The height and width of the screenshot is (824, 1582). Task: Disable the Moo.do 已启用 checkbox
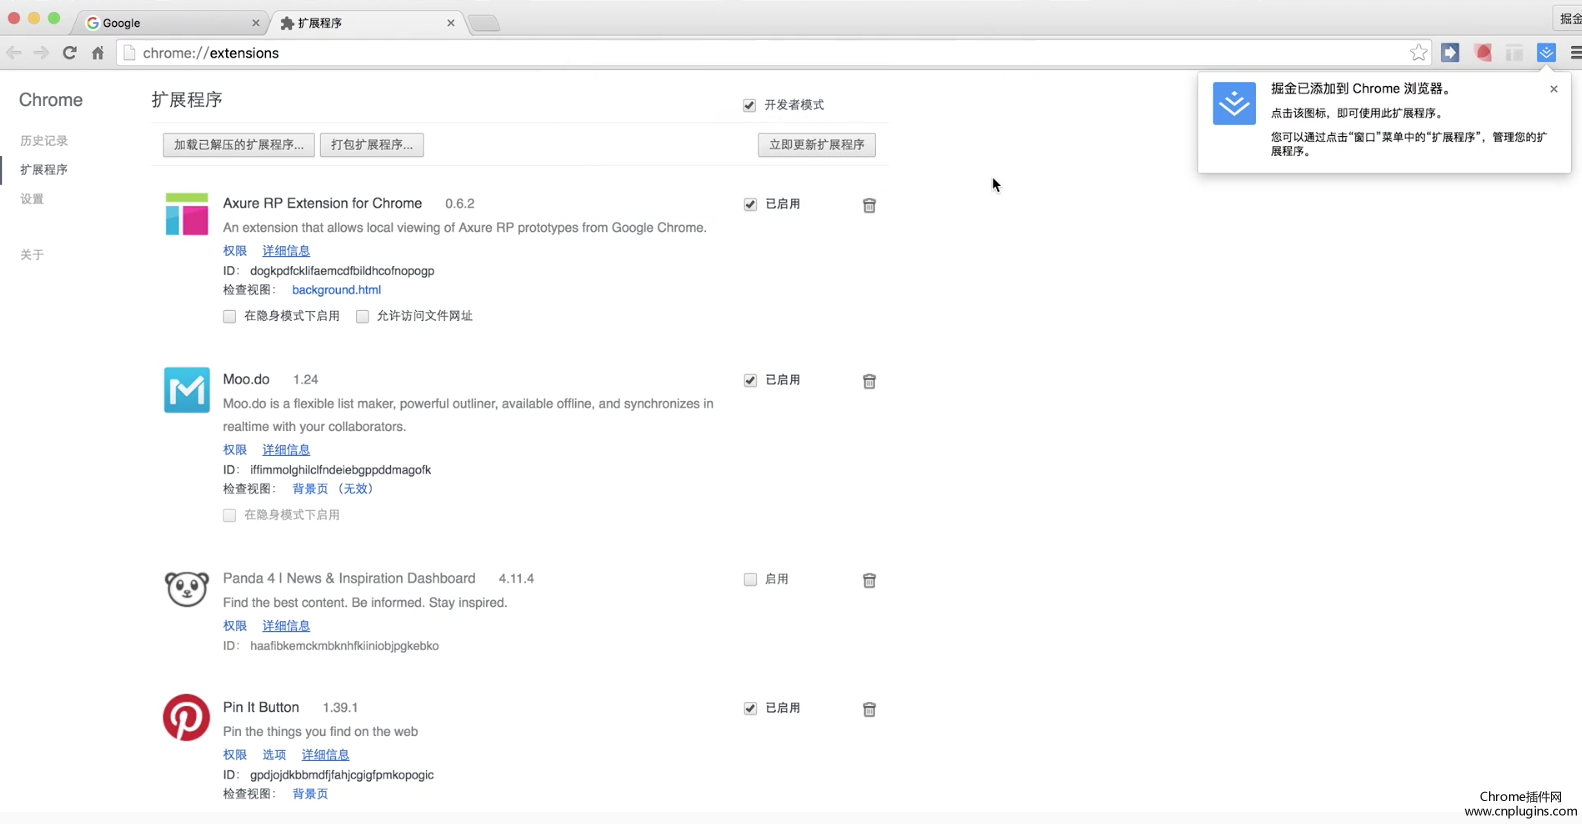tap(750, 380)
